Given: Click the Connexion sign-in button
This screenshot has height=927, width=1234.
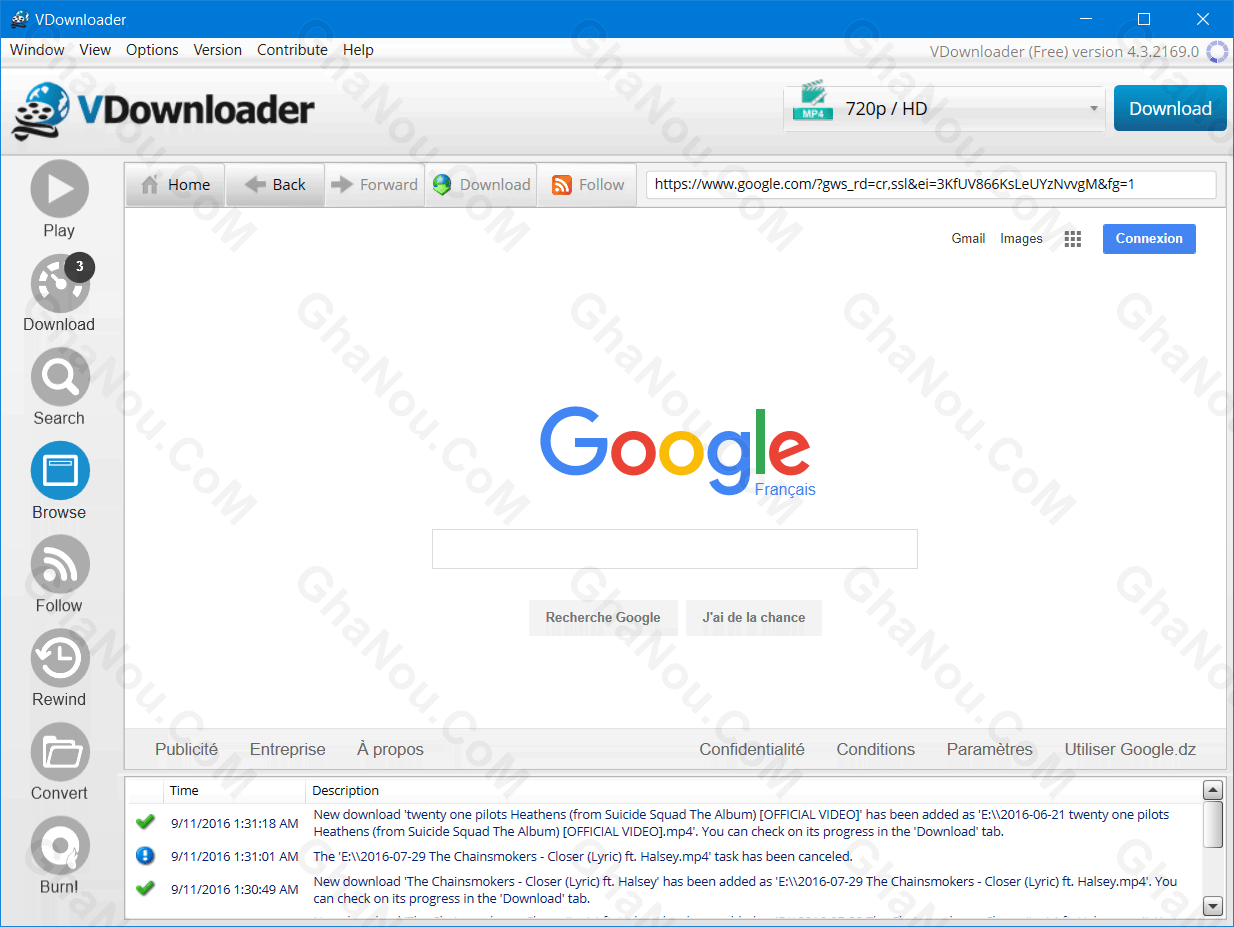Looking at the screenshot, I should click(1149, 239).
